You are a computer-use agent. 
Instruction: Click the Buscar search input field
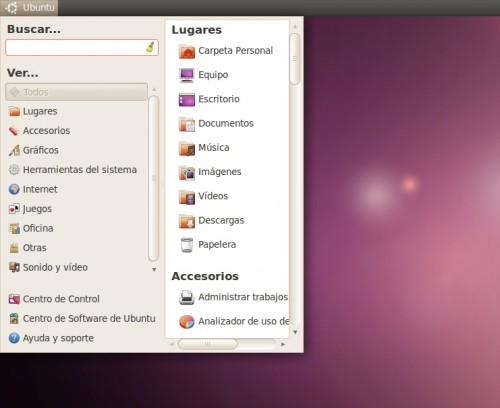[x=82, y=47]
